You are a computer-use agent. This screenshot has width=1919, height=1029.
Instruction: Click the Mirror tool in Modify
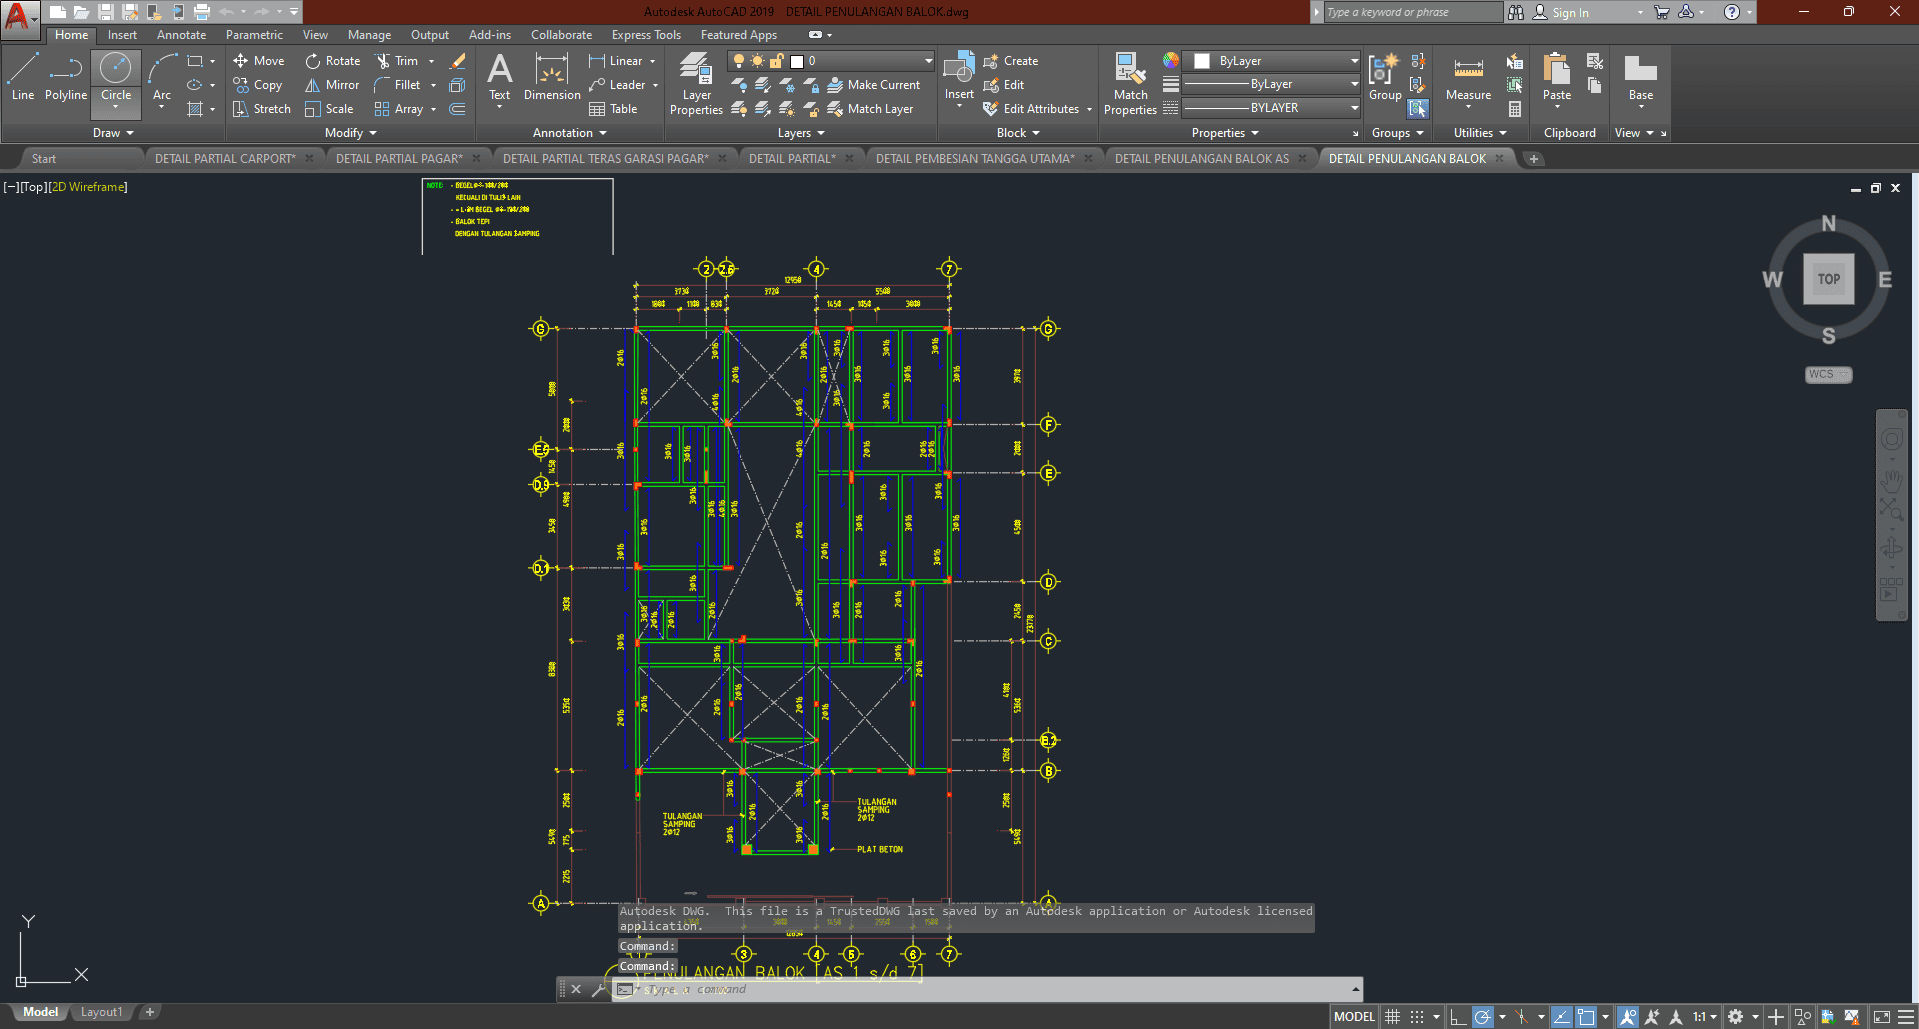point(332,85)
